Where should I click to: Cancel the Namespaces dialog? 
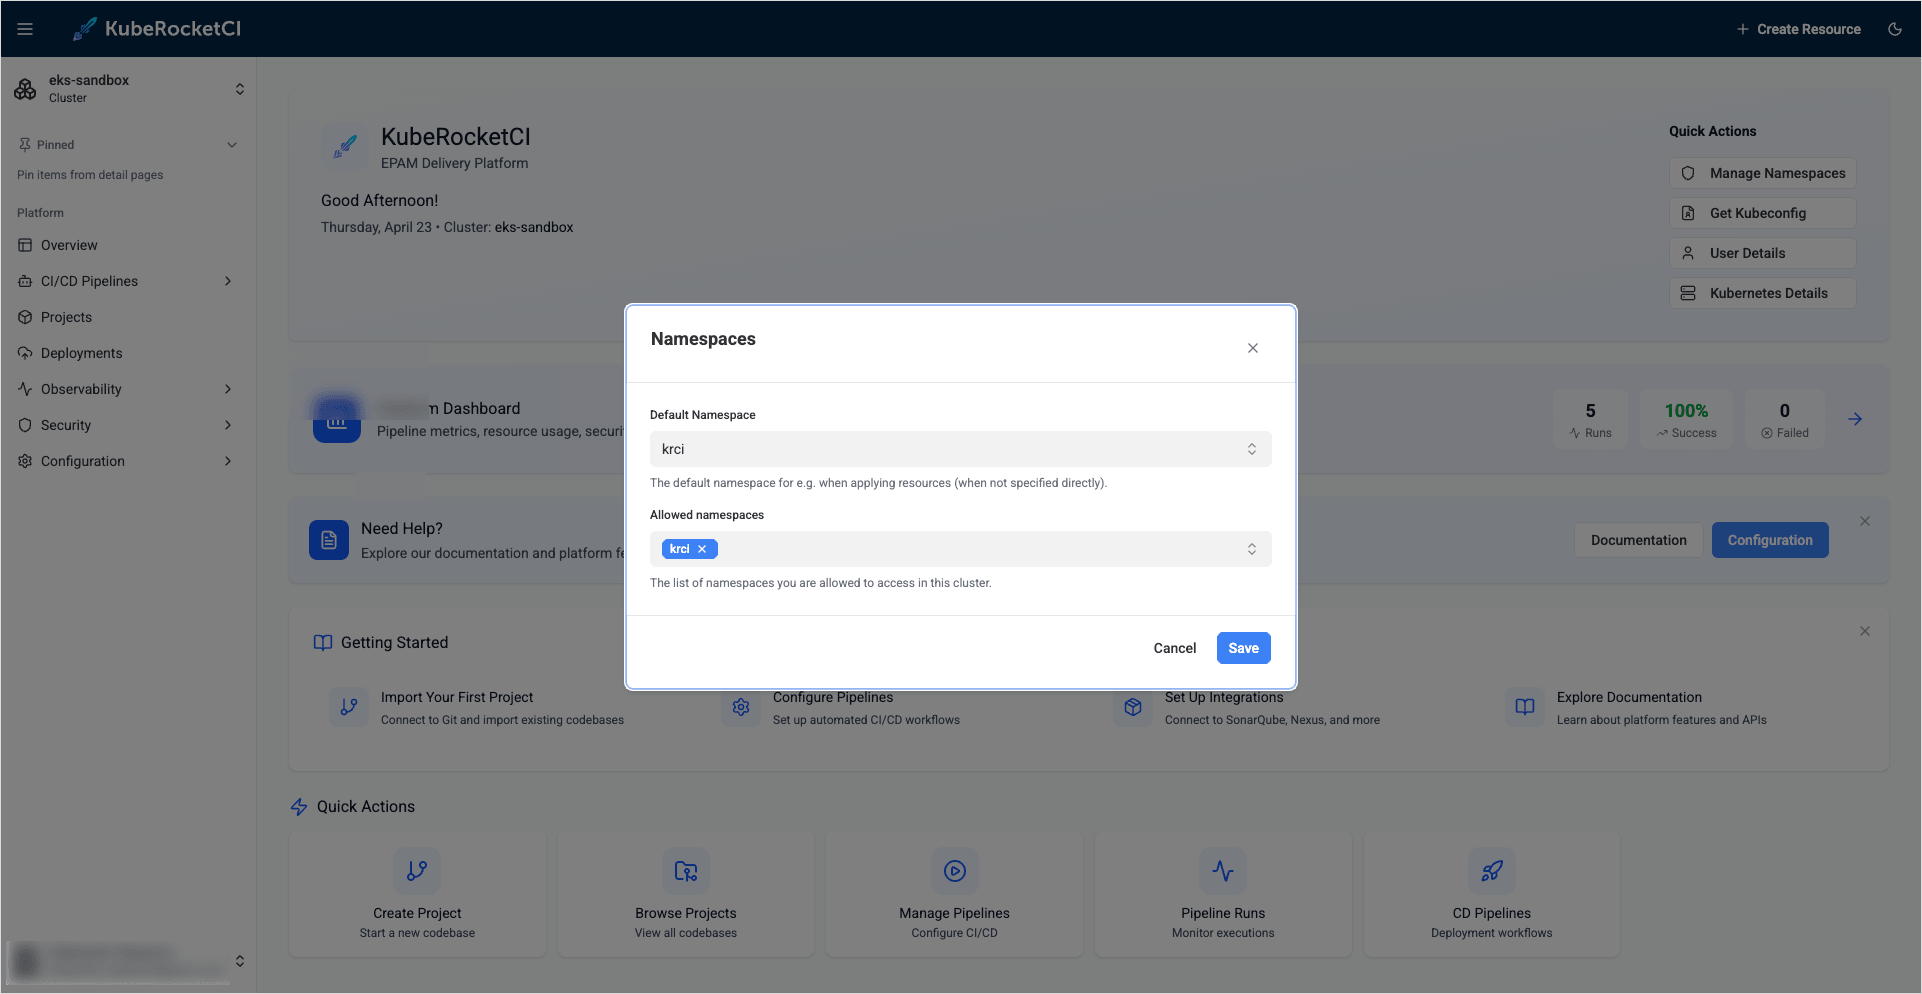[1174, 647]
